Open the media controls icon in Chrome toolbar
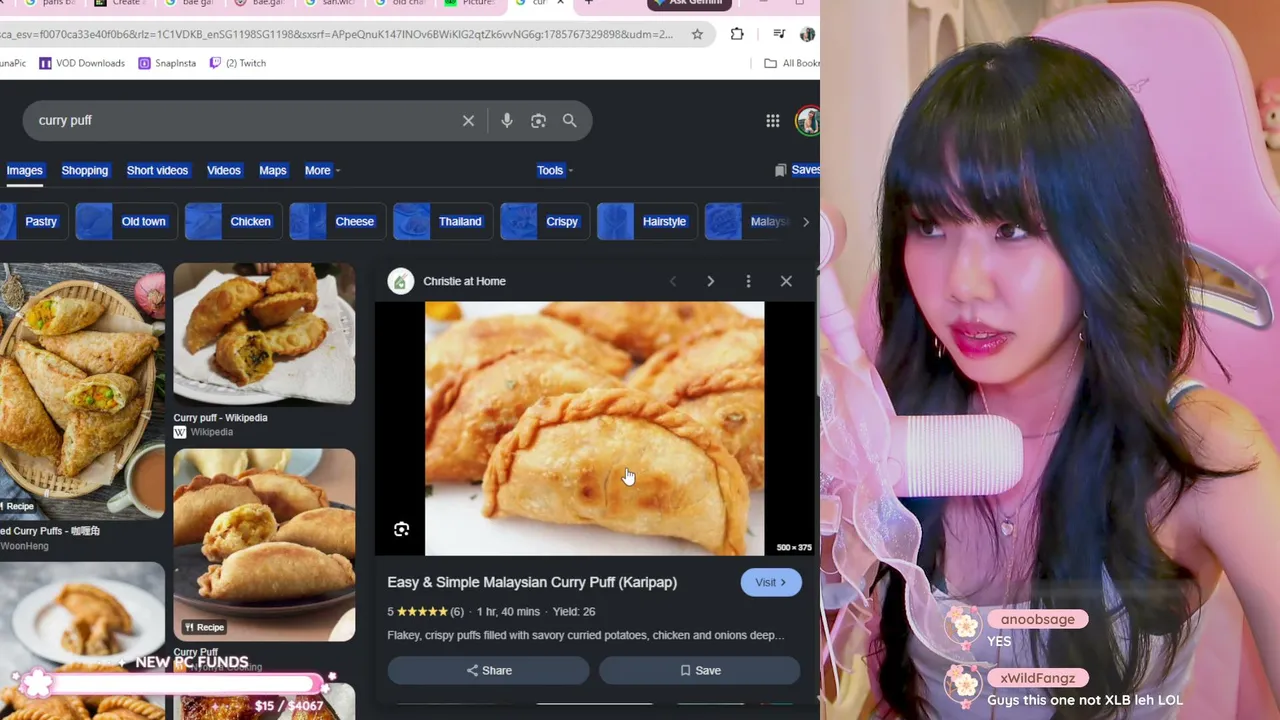This screenshot has width=1280, height=720. click(779, 34)
